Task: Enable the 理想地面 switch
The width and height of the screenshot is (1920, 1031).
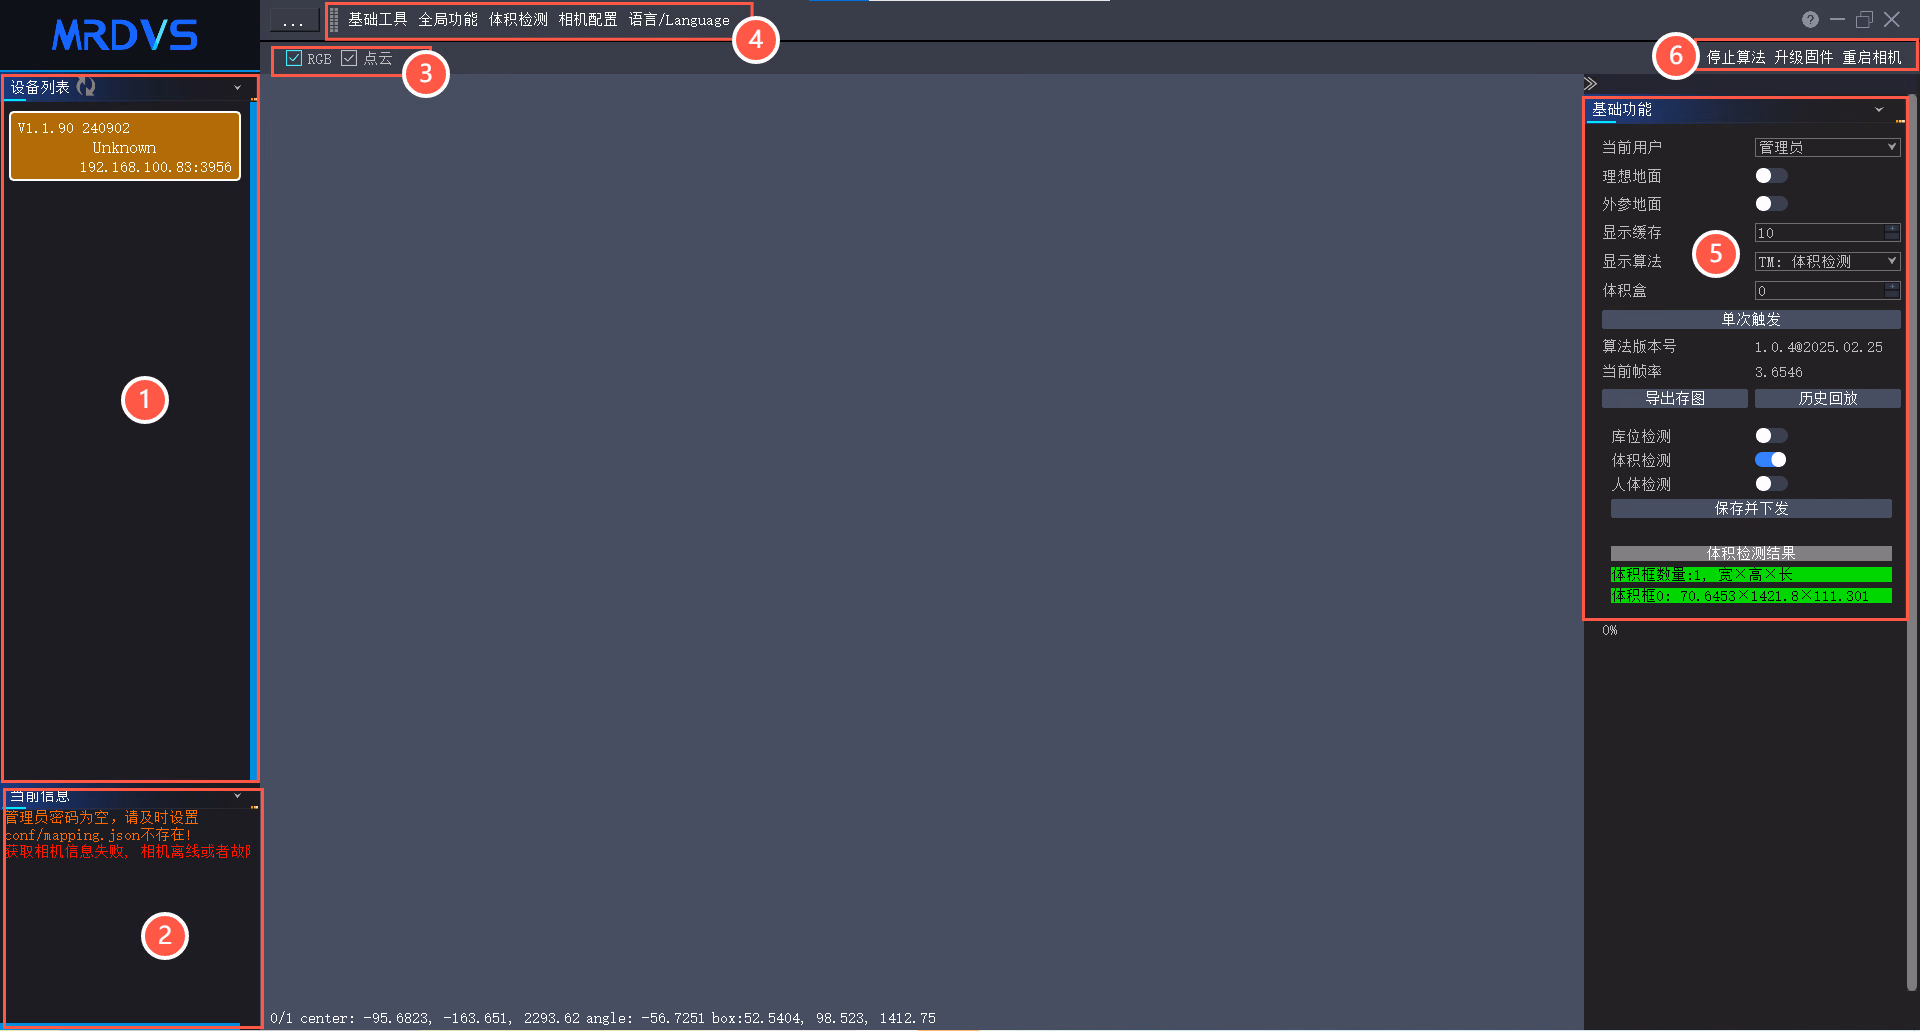Action: pyautogui.click(x=1771, y=176)
